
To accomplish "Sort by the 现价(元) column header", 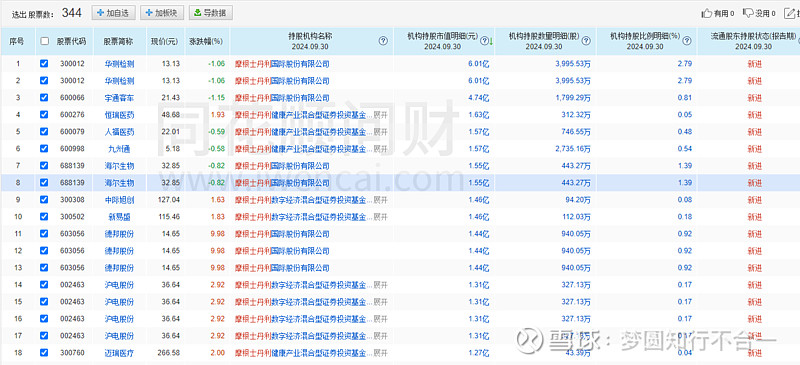I will click(164, 41).
